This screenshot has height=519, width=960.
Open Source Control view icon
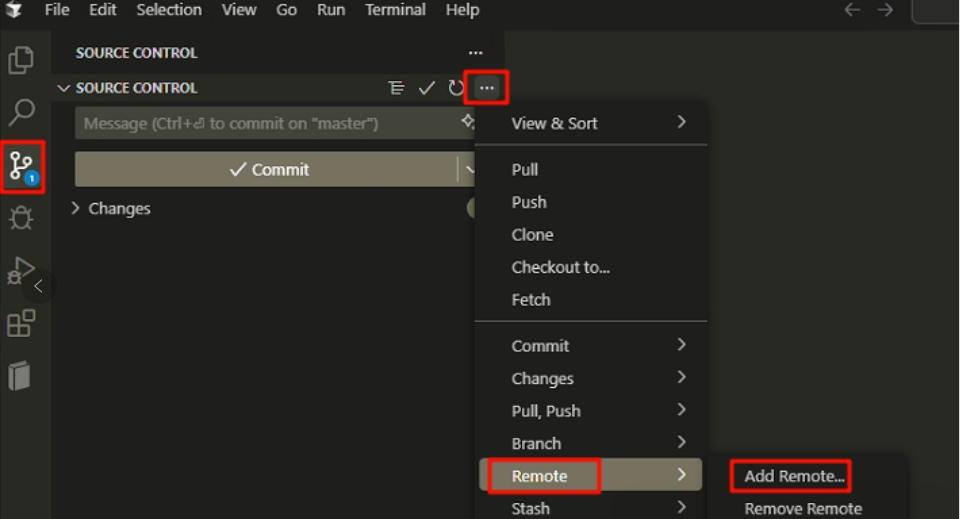pos(21,166)
